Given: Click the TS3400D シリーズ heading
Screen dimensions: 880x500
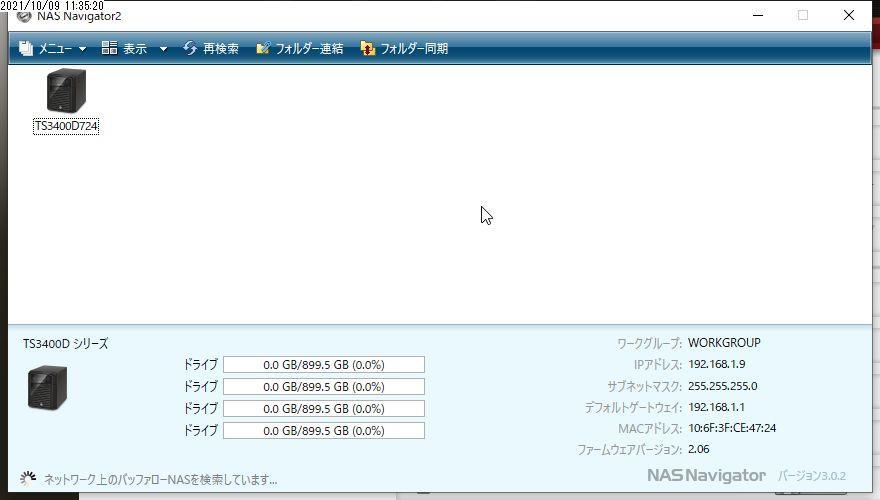Looking at the screenshot, I should (66, 344).
